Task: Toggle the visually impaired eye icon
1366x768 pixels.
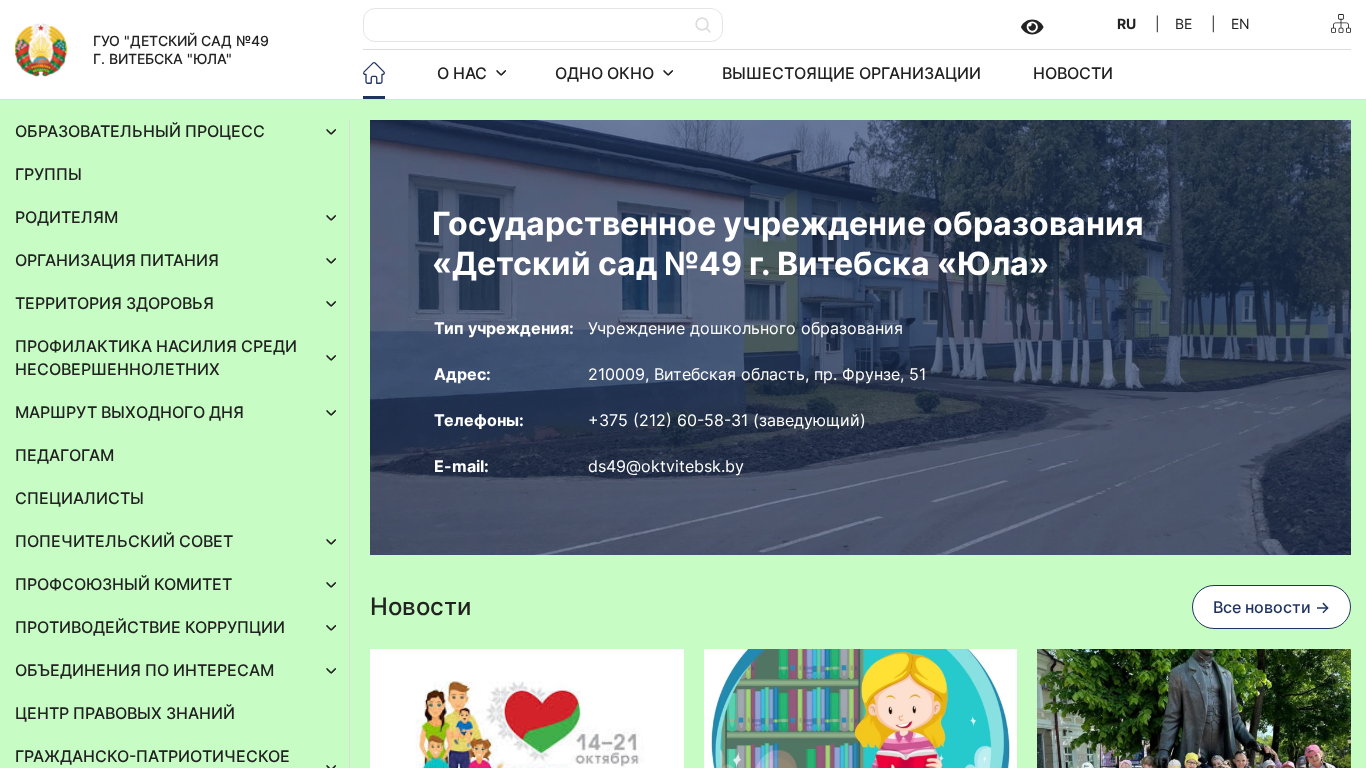Action: [1032, 27]
